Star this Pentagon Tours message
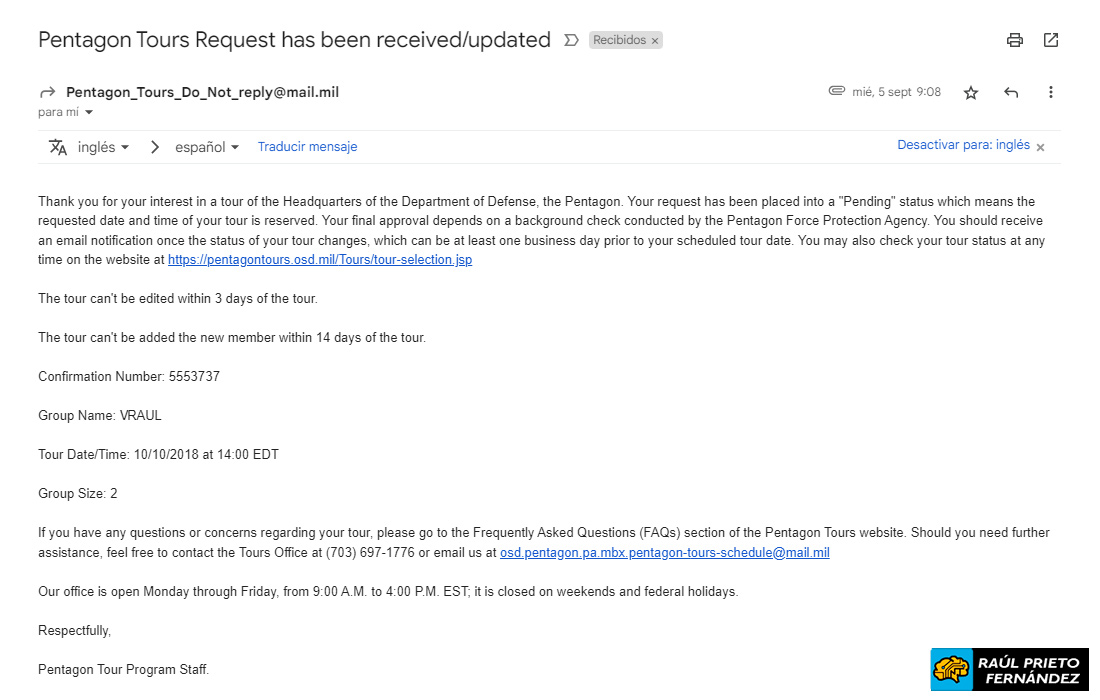Viewport: 1100px width, 700px height. (971, 93)
